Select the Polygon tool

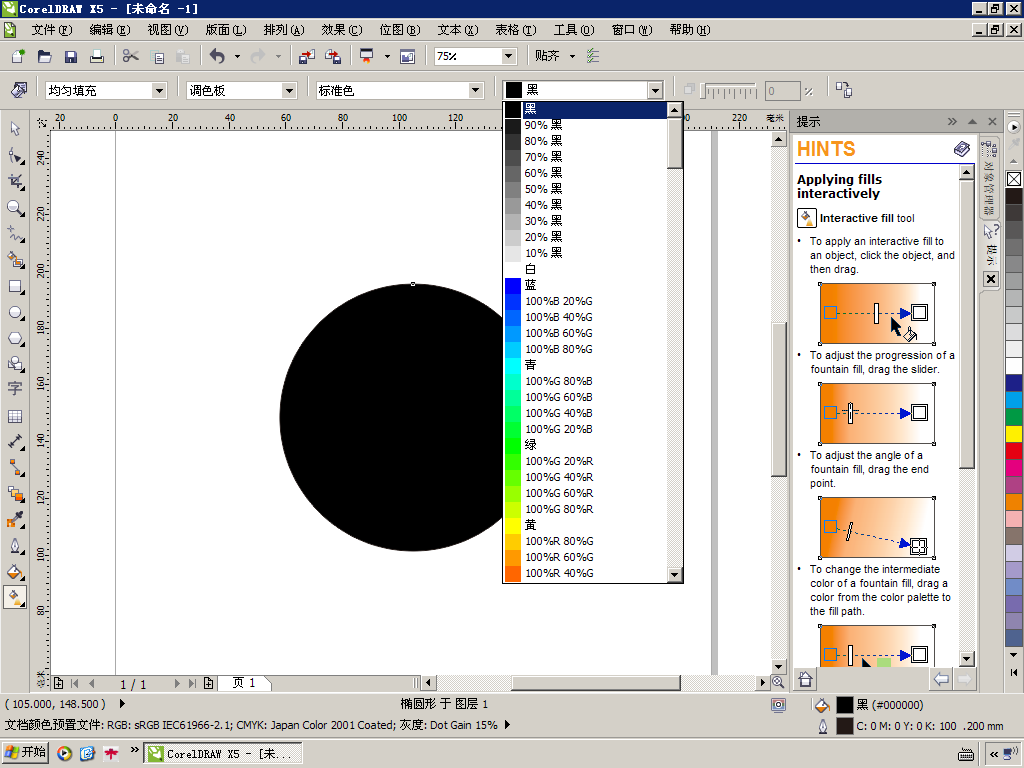(x=15, y=338)
